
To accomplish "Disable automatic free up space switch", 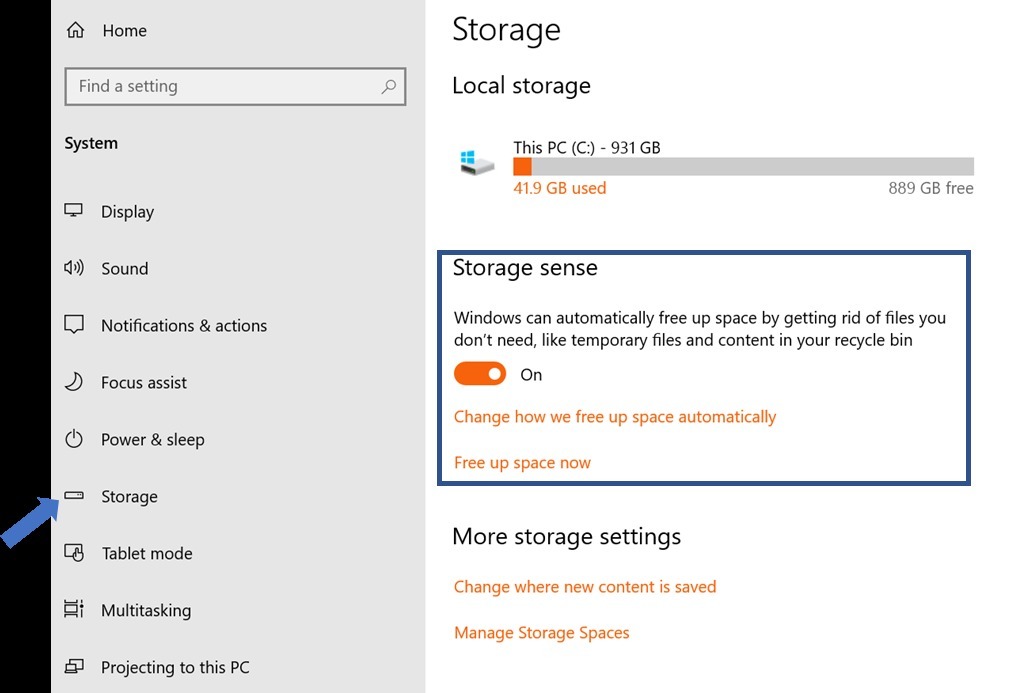I will (x=480, y=373).
